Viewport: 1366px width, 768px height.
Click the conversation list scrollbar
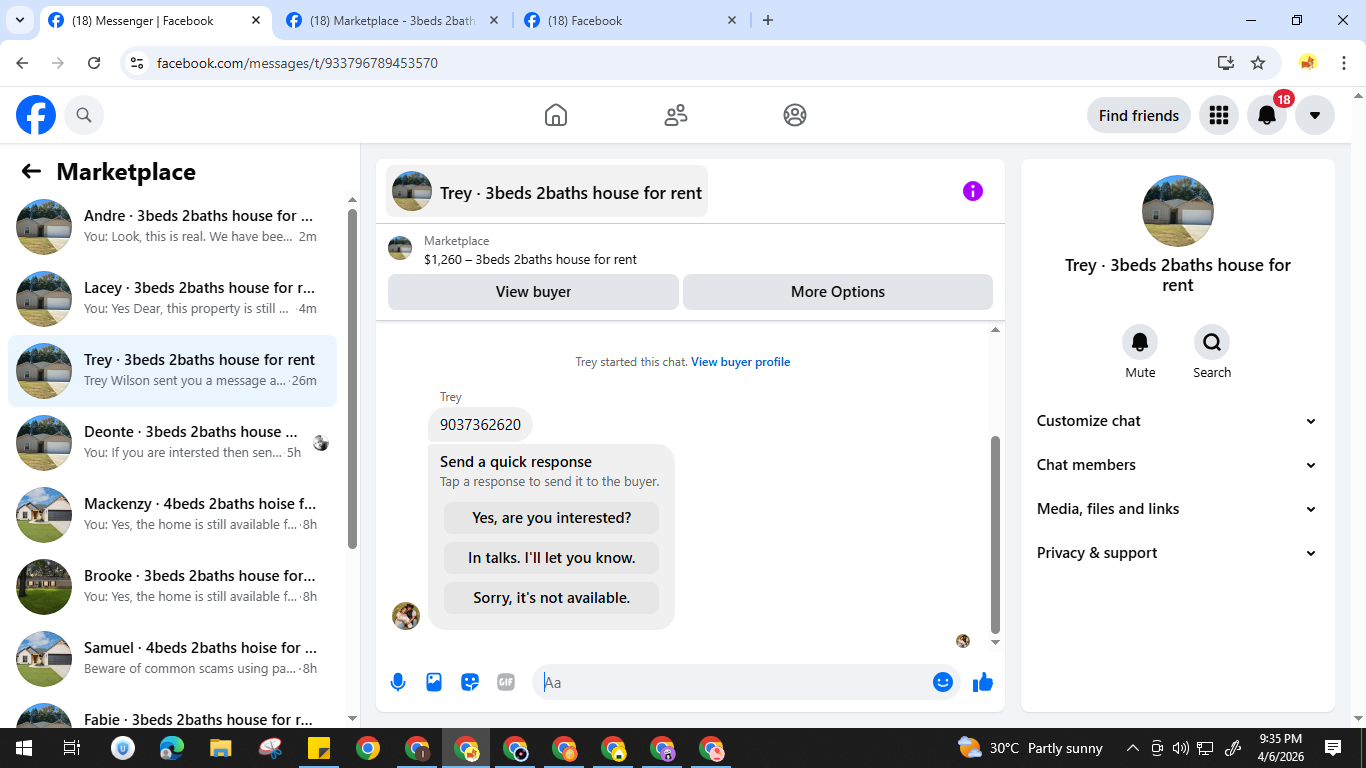click(x=352, y=378)
